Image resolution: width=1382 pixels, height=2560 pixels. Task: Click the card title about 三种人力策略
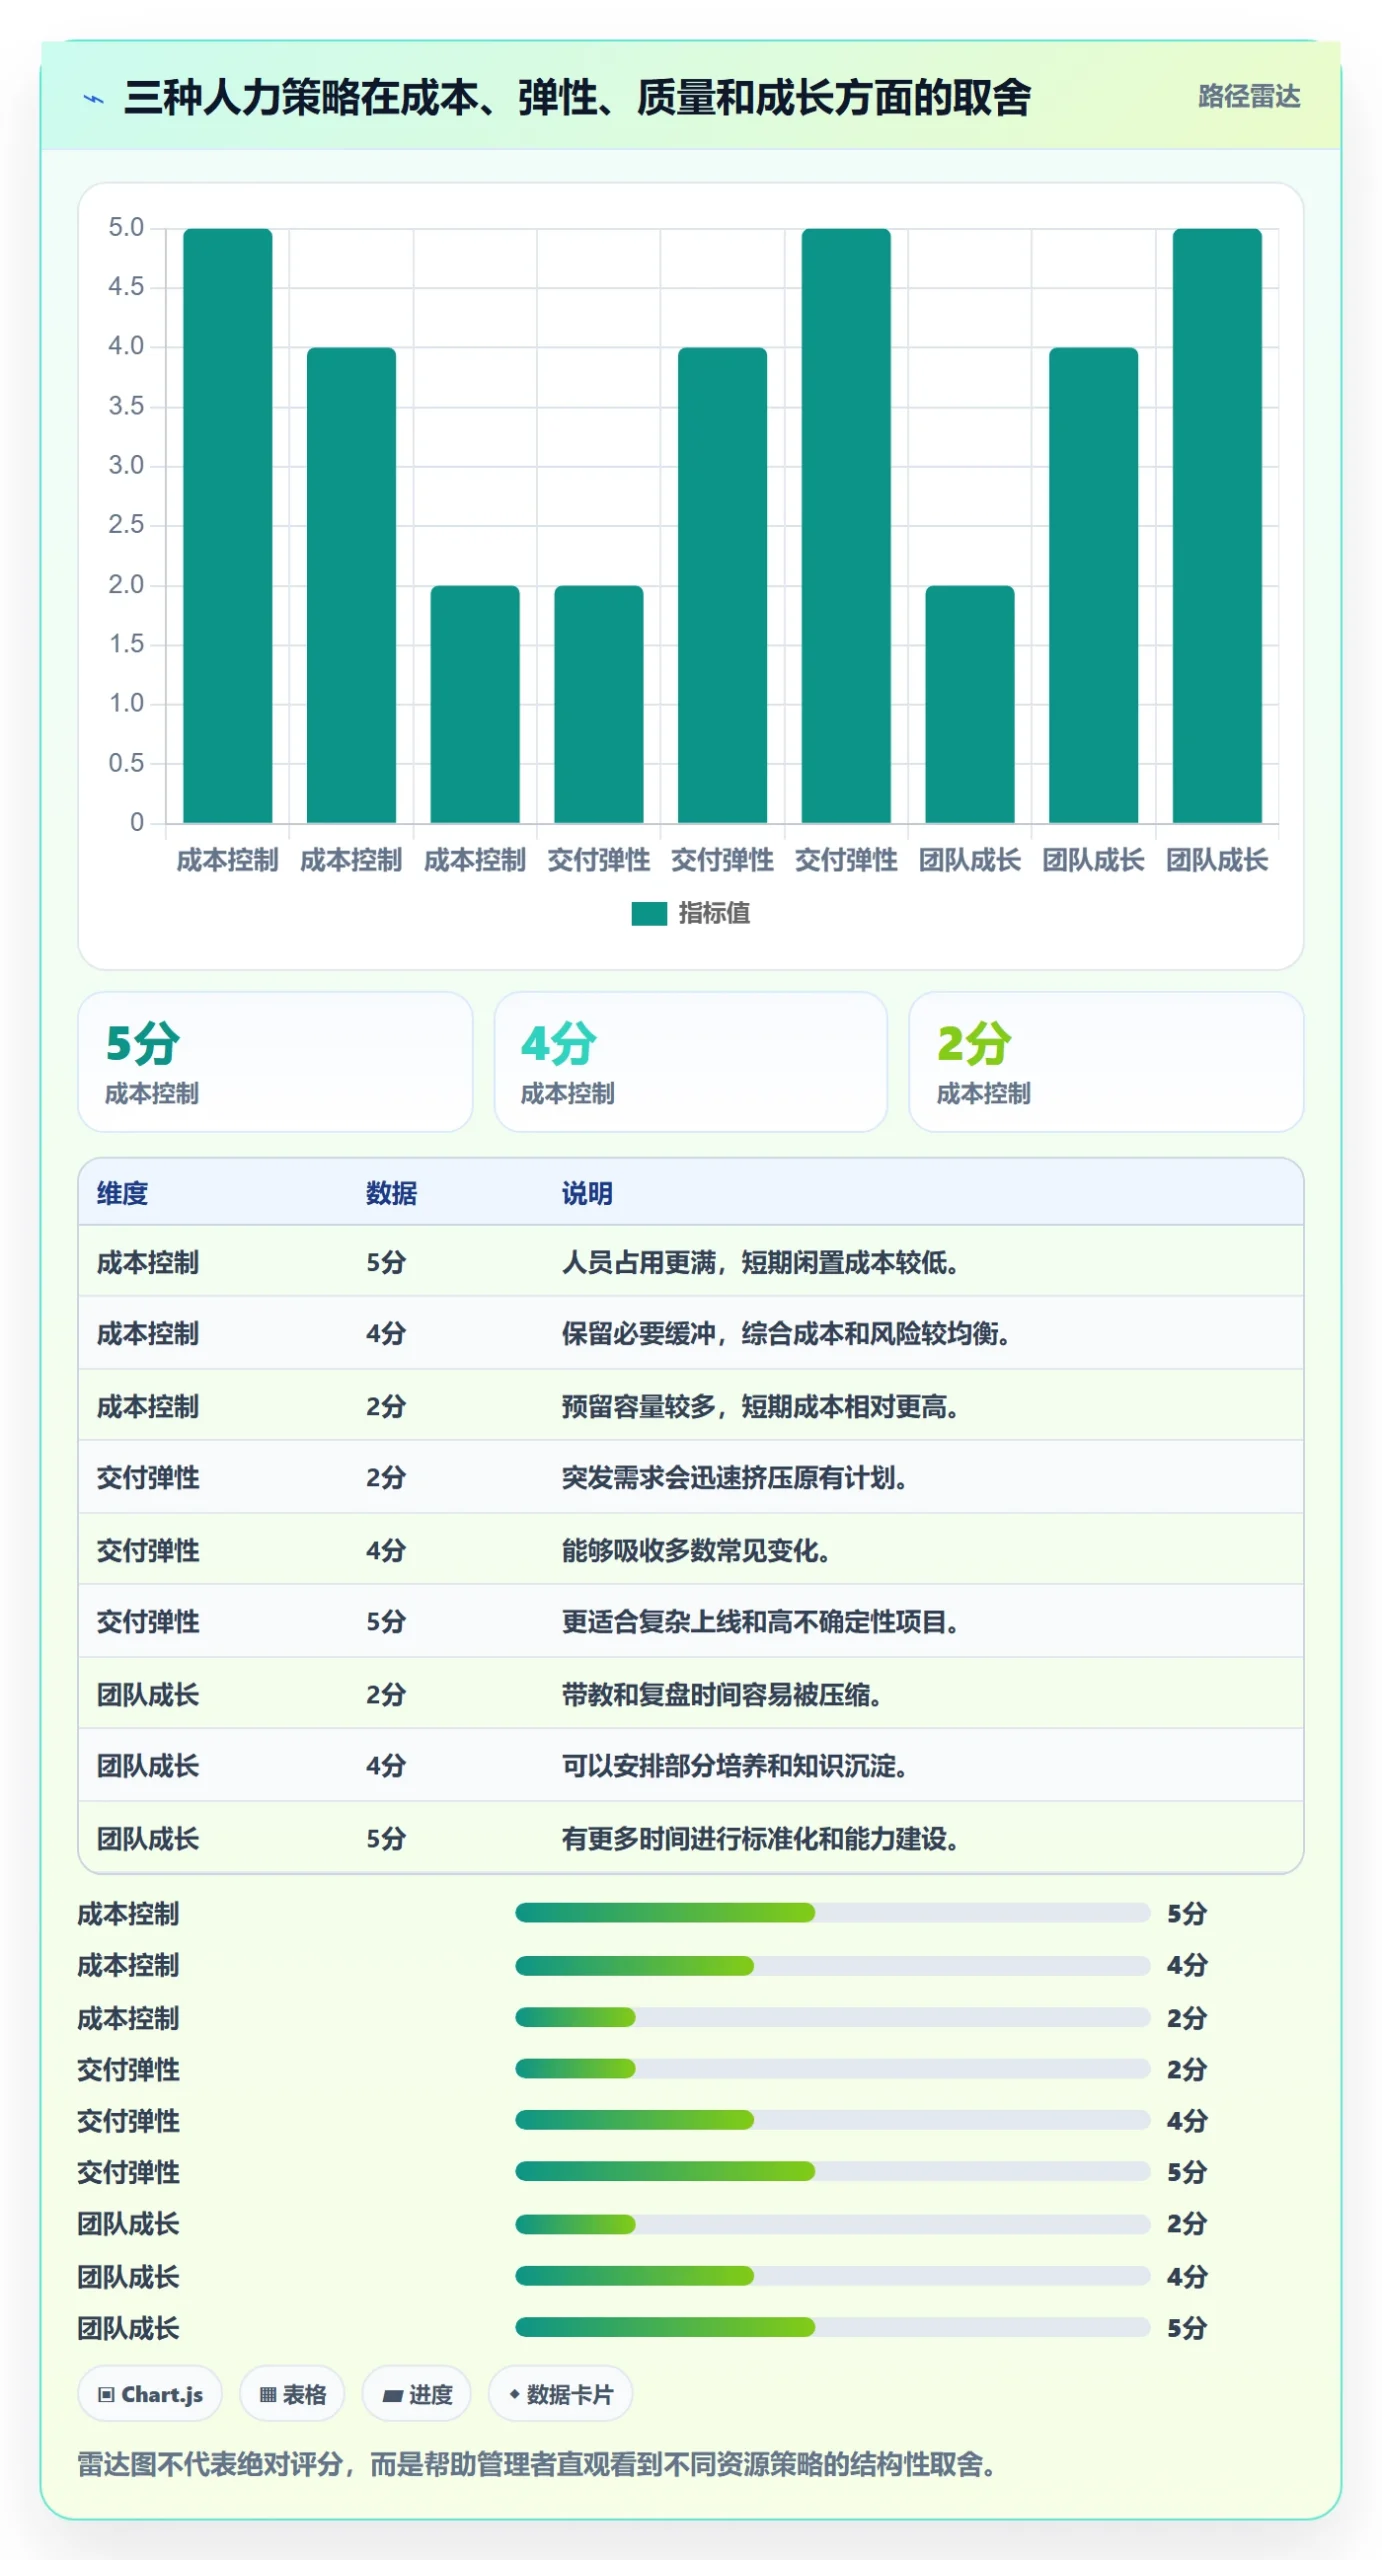[x=577, y=98]
